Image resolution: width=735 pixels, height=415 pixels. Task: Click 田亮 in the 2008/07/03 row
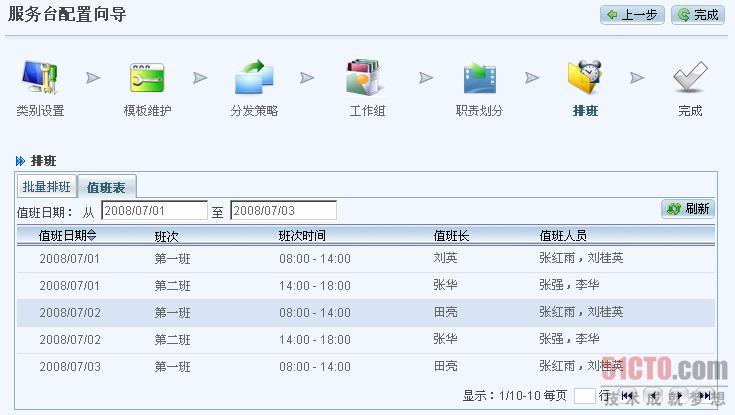(445, 366)
